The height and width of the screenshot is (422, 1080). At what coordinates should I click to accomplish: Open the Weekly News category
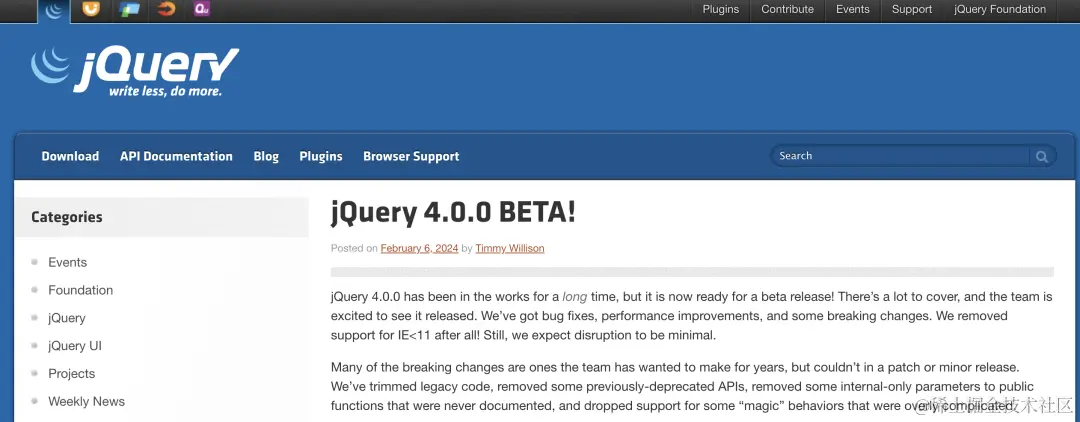coord(86,401)
